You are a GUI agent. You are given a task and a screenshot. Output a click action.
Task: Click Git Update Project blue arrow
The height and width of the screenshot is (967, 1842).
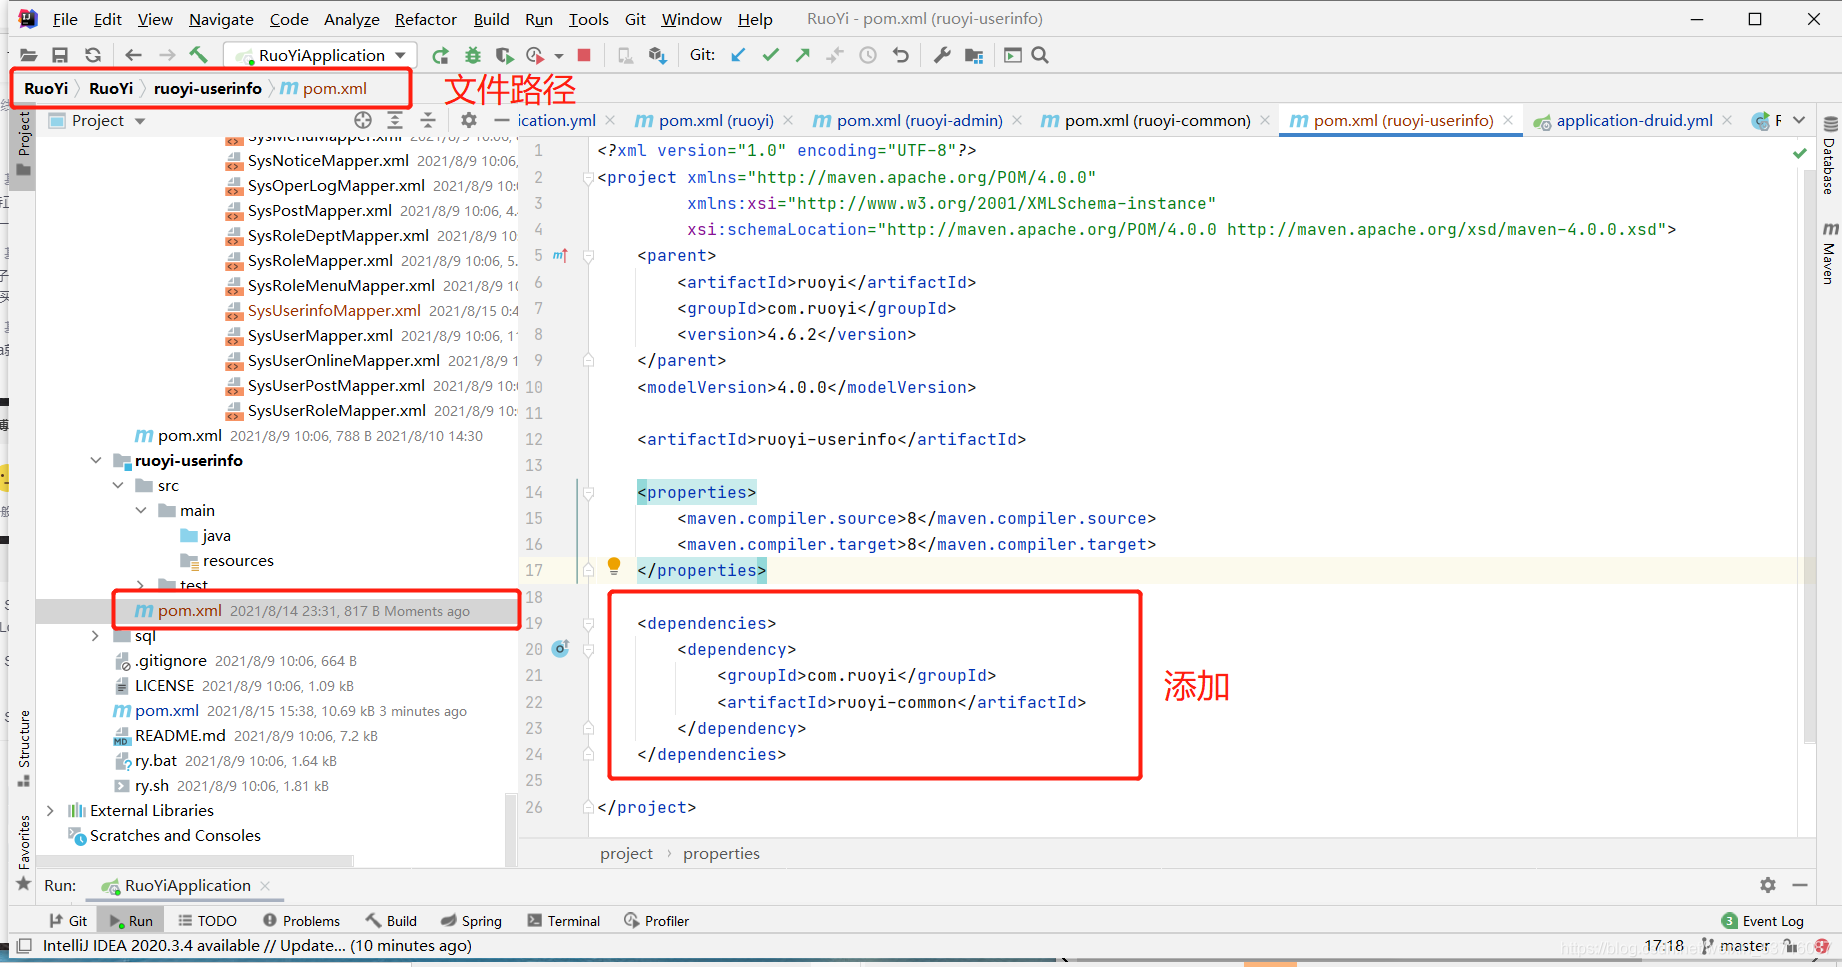pos(738,55)
